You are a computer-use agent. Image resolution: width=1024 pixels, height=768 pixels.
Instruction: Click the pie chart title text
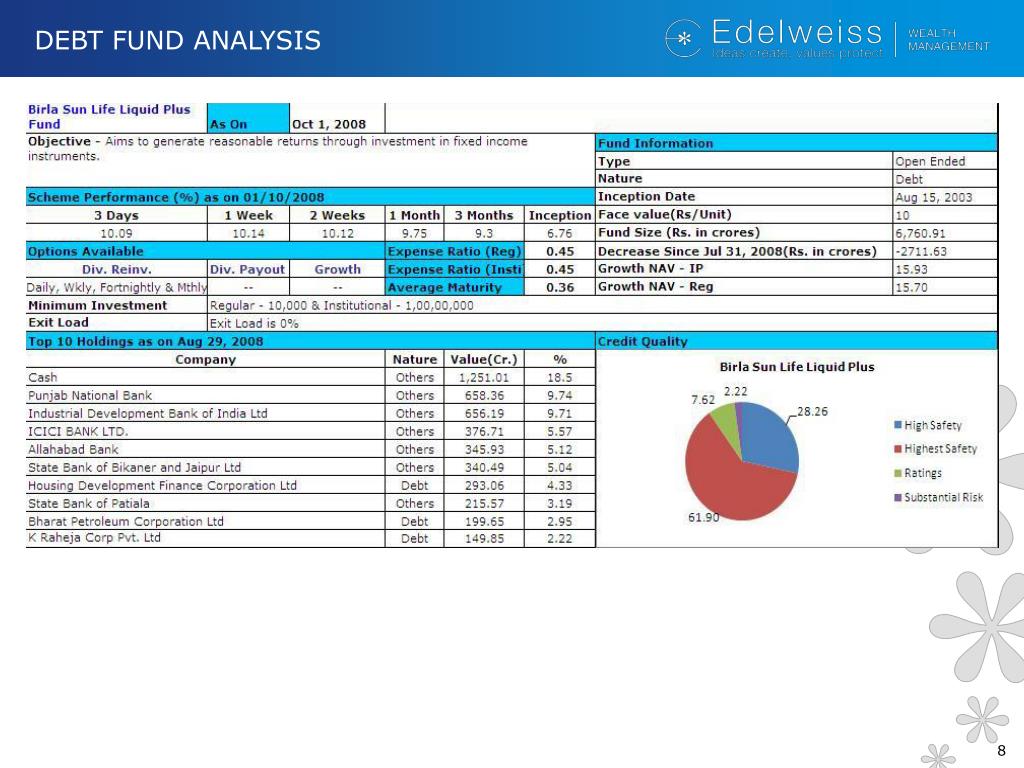[797, 367]
